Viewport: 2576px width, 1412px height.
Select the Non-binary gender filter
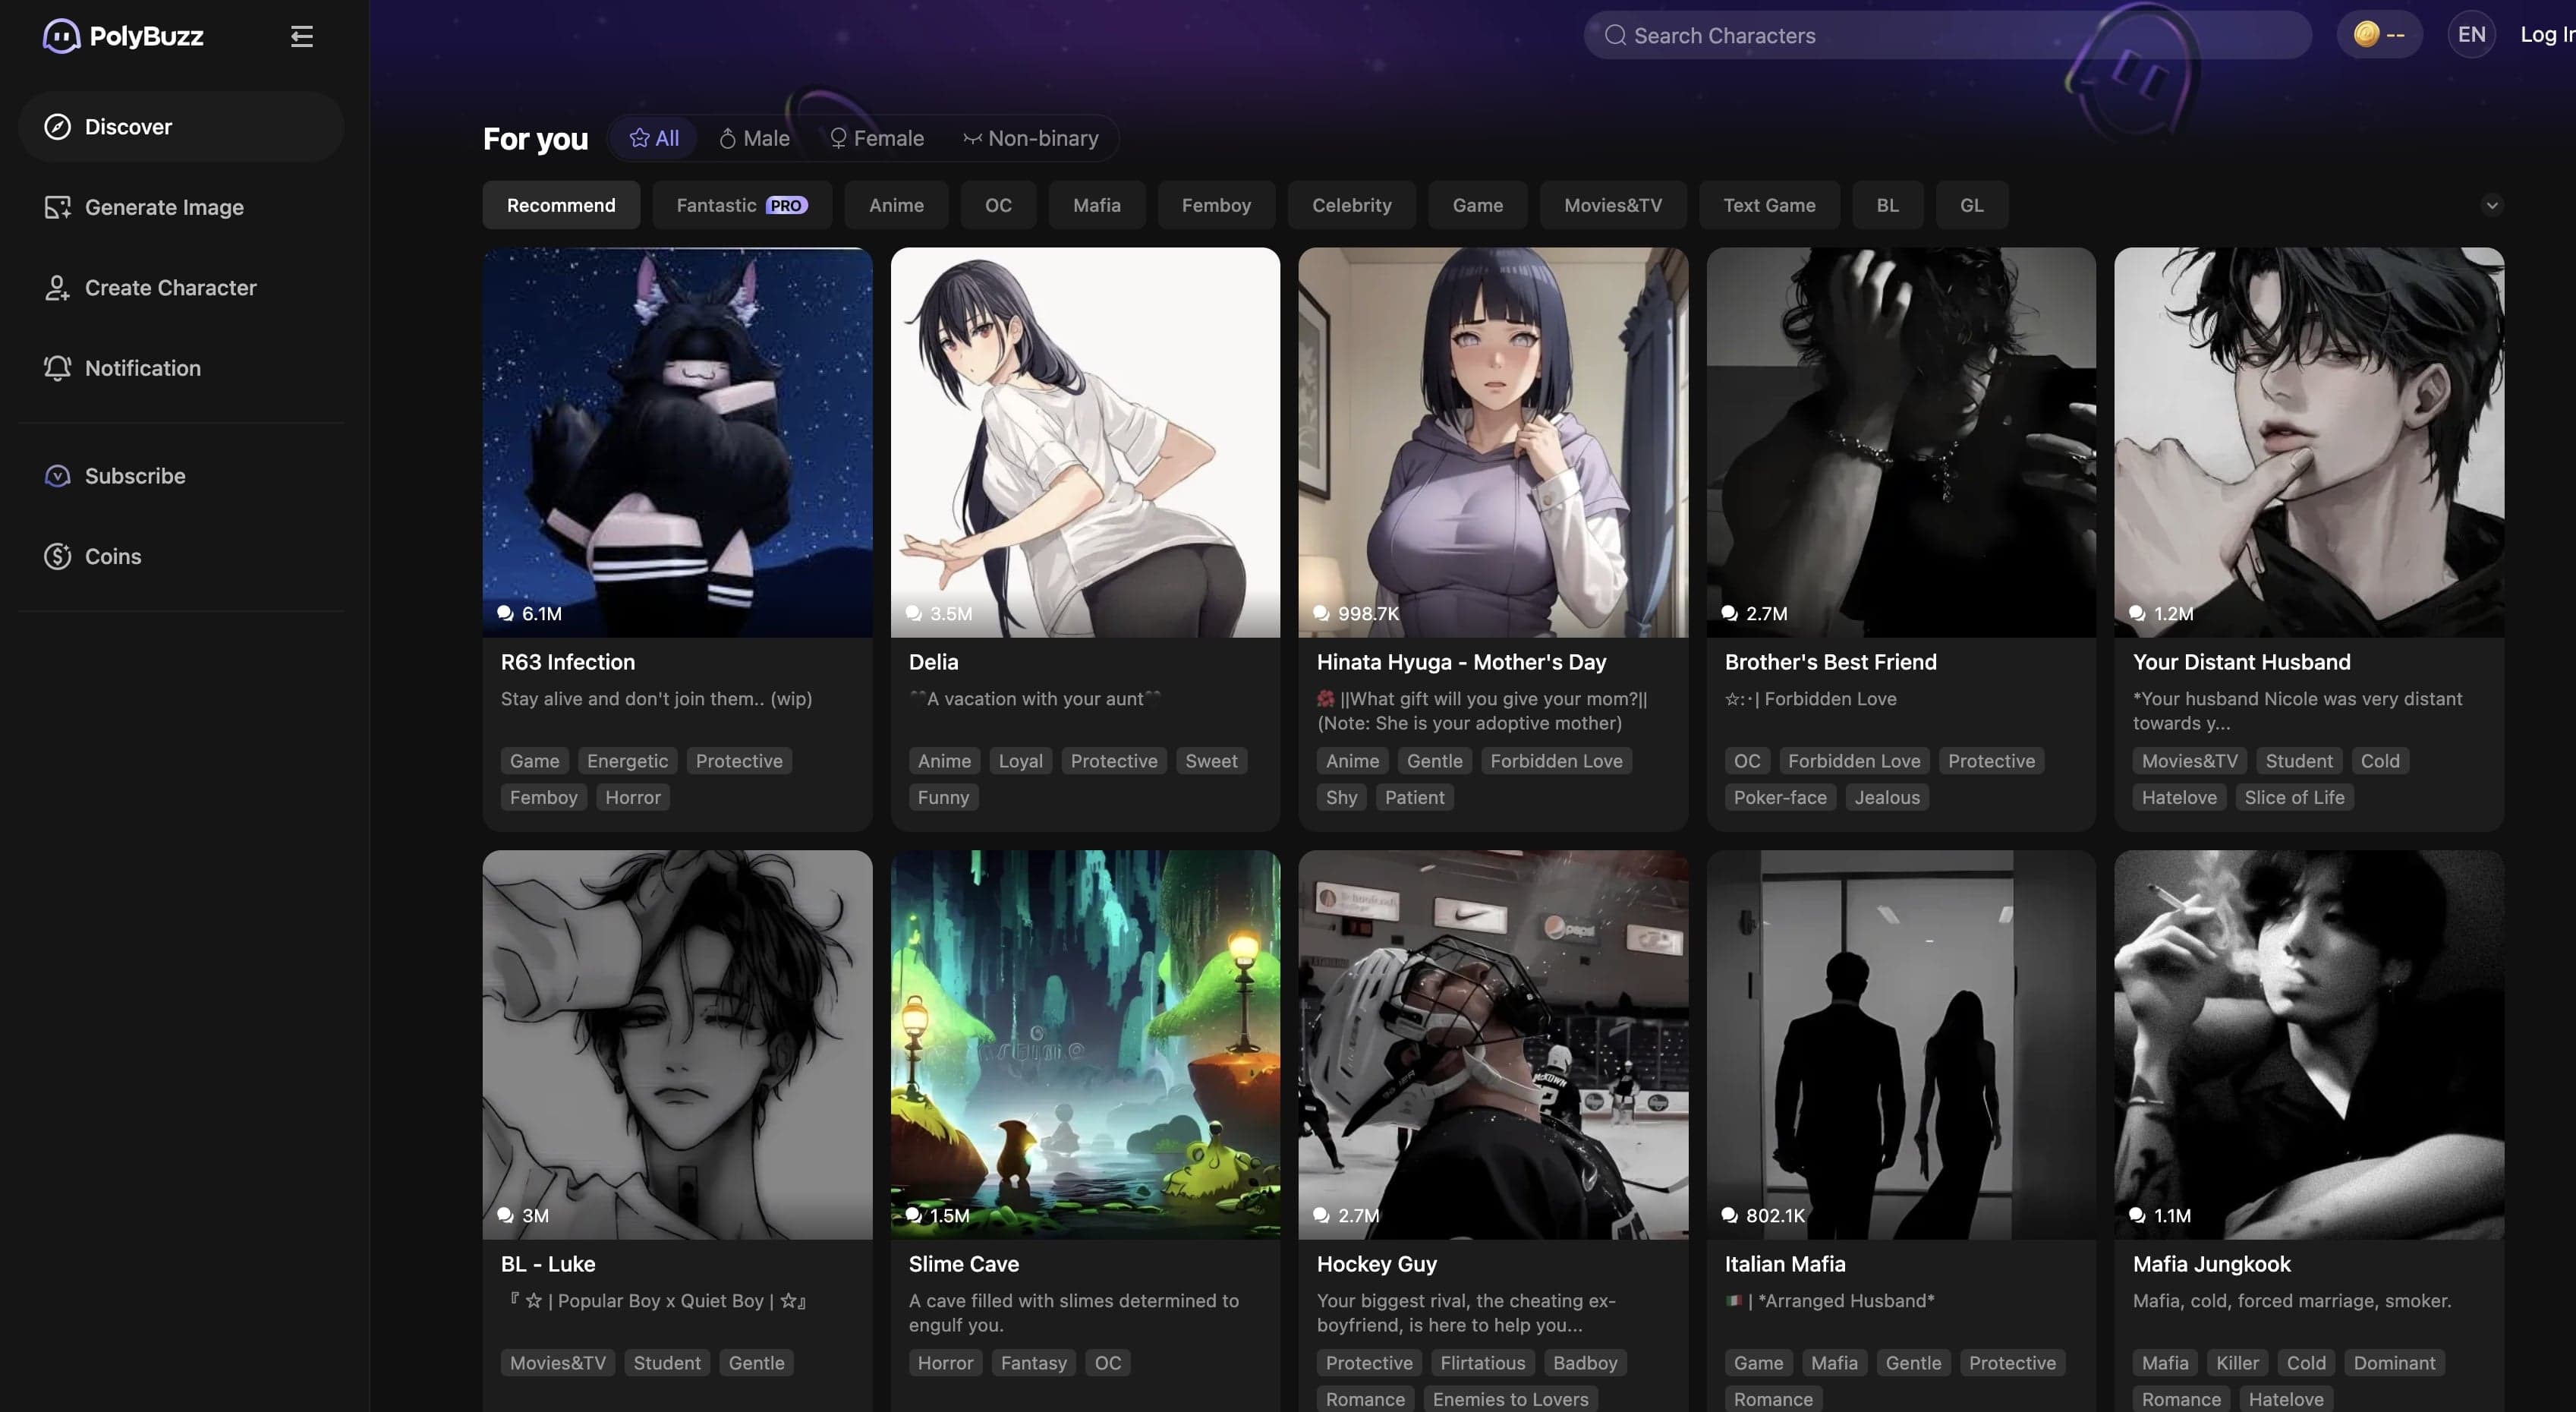[1031, 139]
